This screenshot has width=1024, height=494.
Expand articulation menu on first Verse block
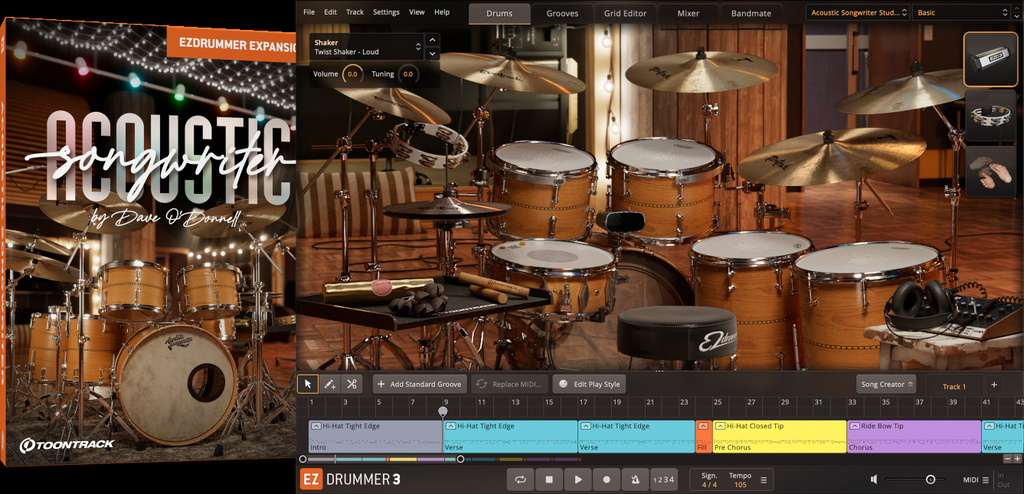[451, 426]
